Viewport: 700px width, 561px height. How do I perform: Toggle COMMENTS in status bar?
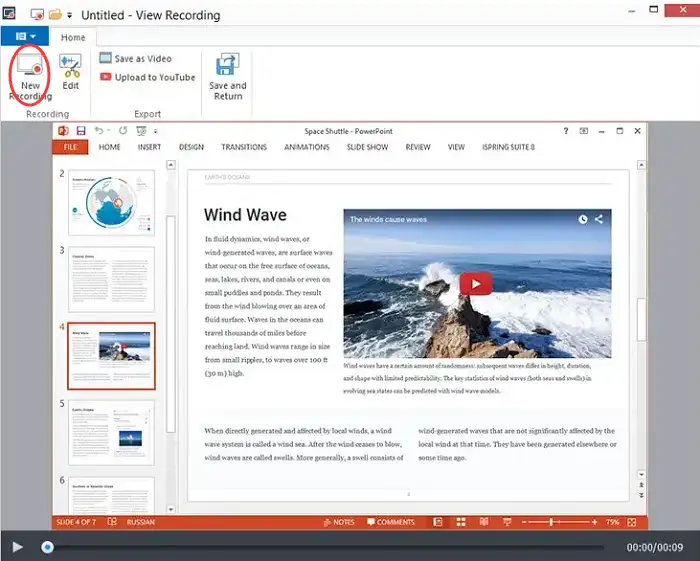(x=391, y=522)
